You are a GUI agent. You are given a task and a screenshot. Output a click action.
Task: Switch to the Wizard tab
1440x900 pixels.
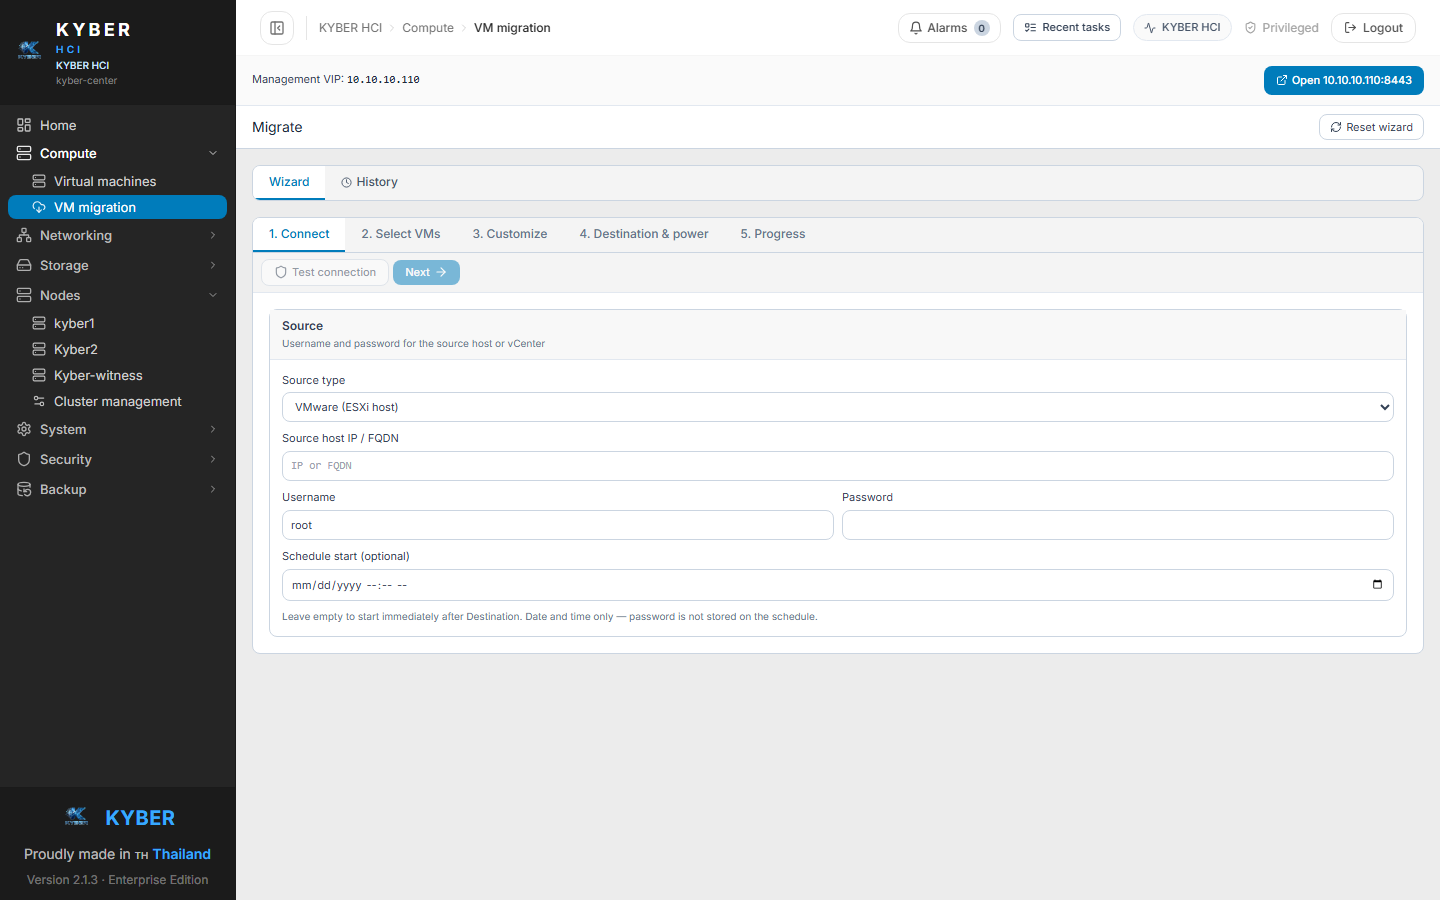(x=289, y=182)
